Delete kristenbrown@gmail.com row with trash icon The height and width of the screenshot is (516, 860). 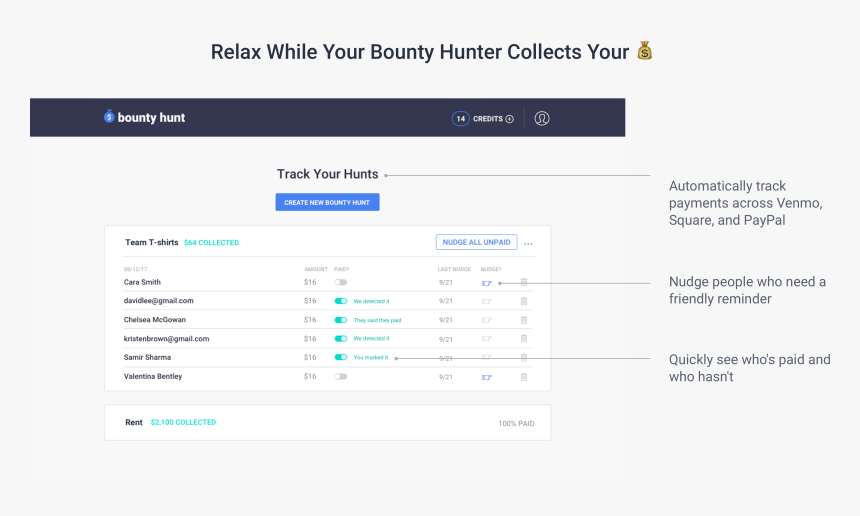pos(524,339)
